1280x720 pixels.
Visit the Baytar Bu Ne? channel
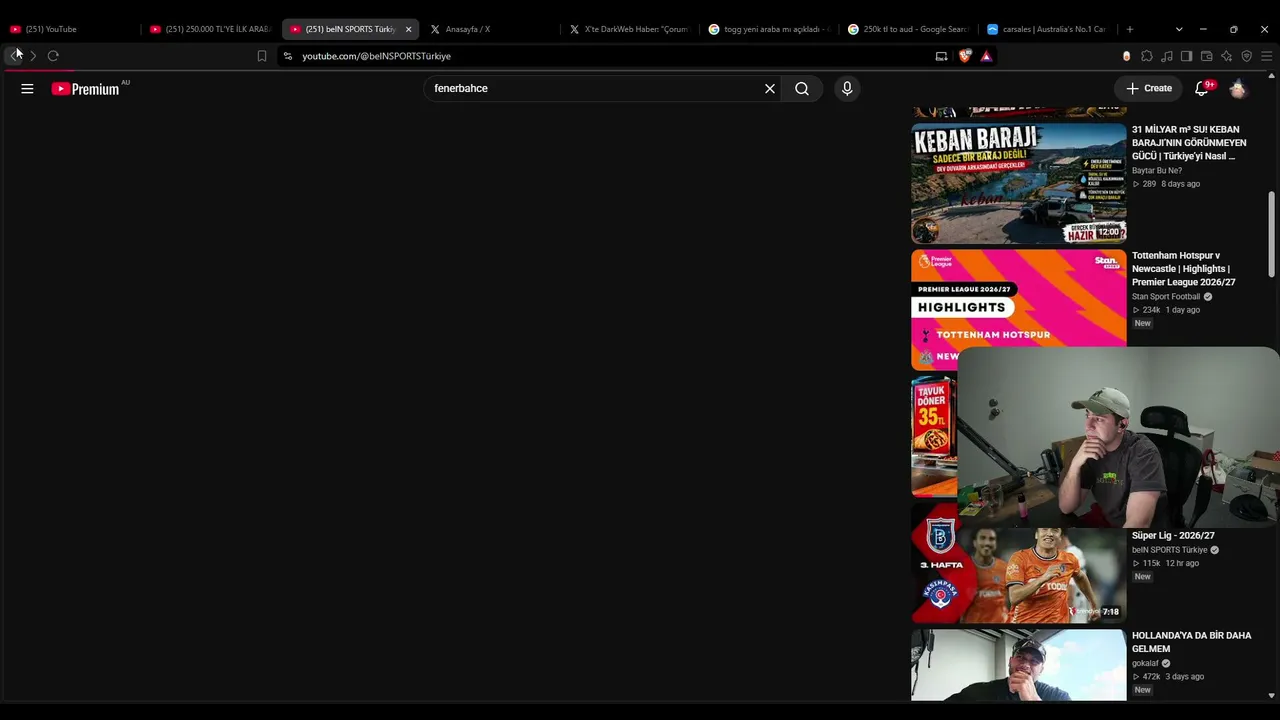point(1157,171)
